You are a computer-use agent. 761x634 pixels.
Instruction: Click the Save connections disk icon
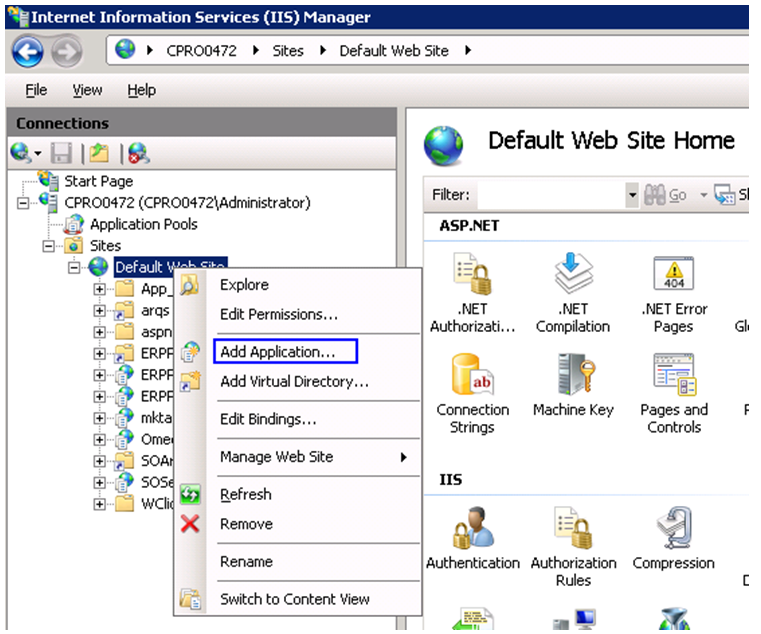[62, 153]
